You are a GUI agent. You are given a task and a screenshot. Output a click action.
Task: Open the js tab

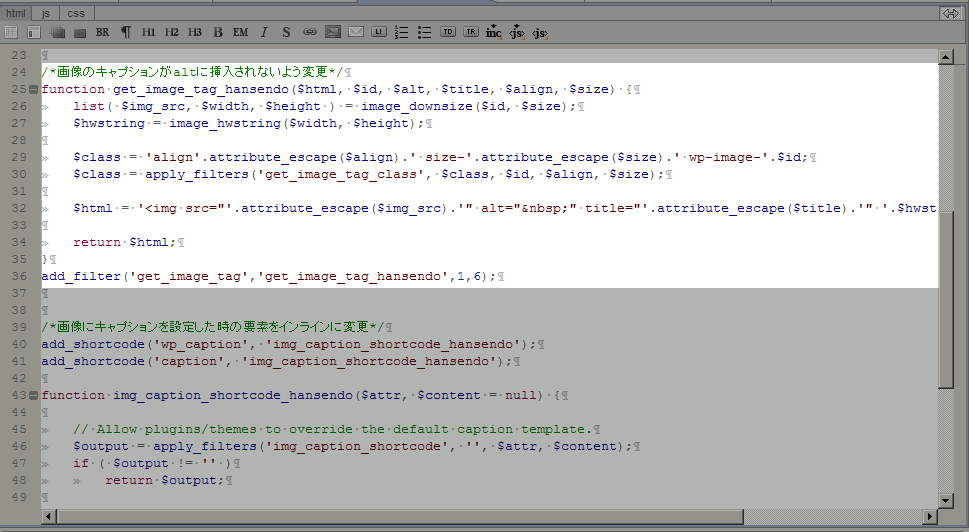[46, 13]
